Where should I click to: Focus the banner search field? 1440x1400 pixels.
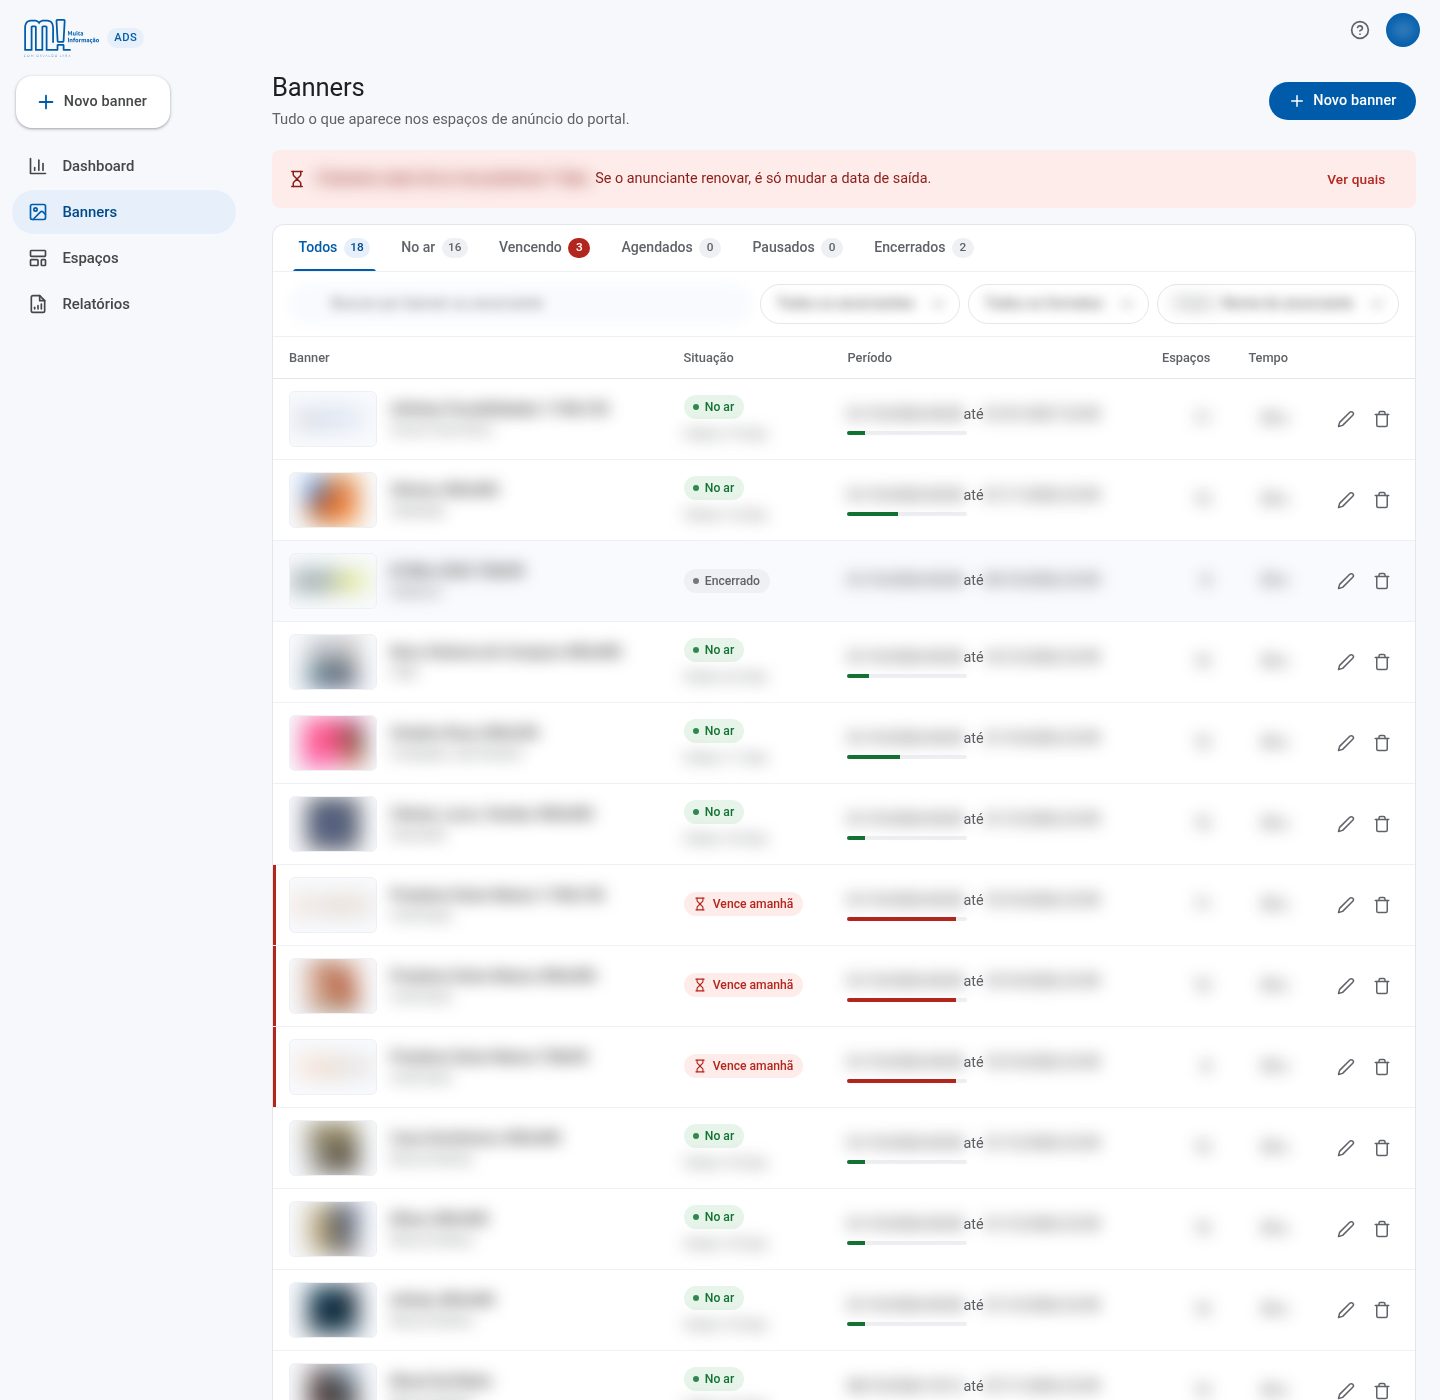[520, 304]
